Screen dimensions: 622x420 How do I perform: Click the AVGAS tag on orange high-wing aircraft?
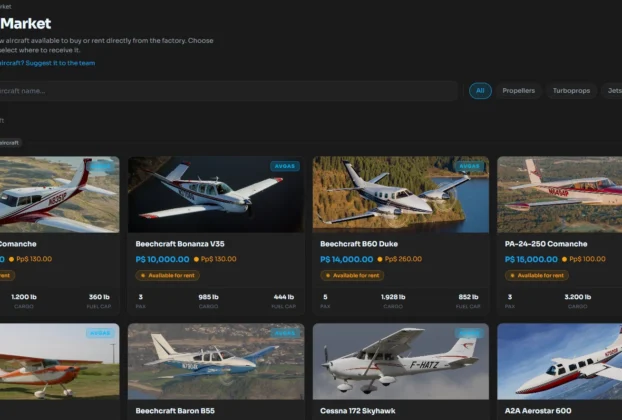[x=100, y=333]
